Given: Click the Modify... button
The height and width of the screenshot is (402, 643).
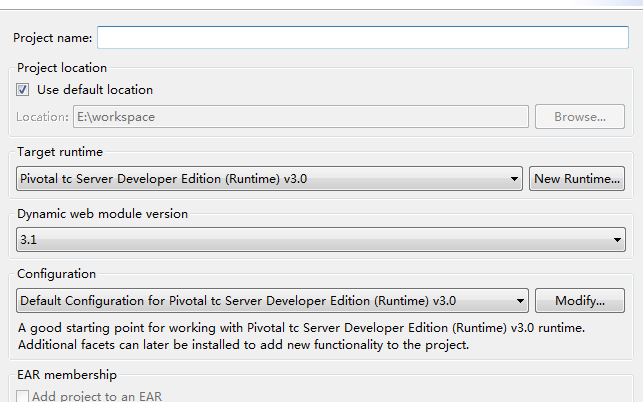Looking at the screenshot, I should [x=580, y=301].
